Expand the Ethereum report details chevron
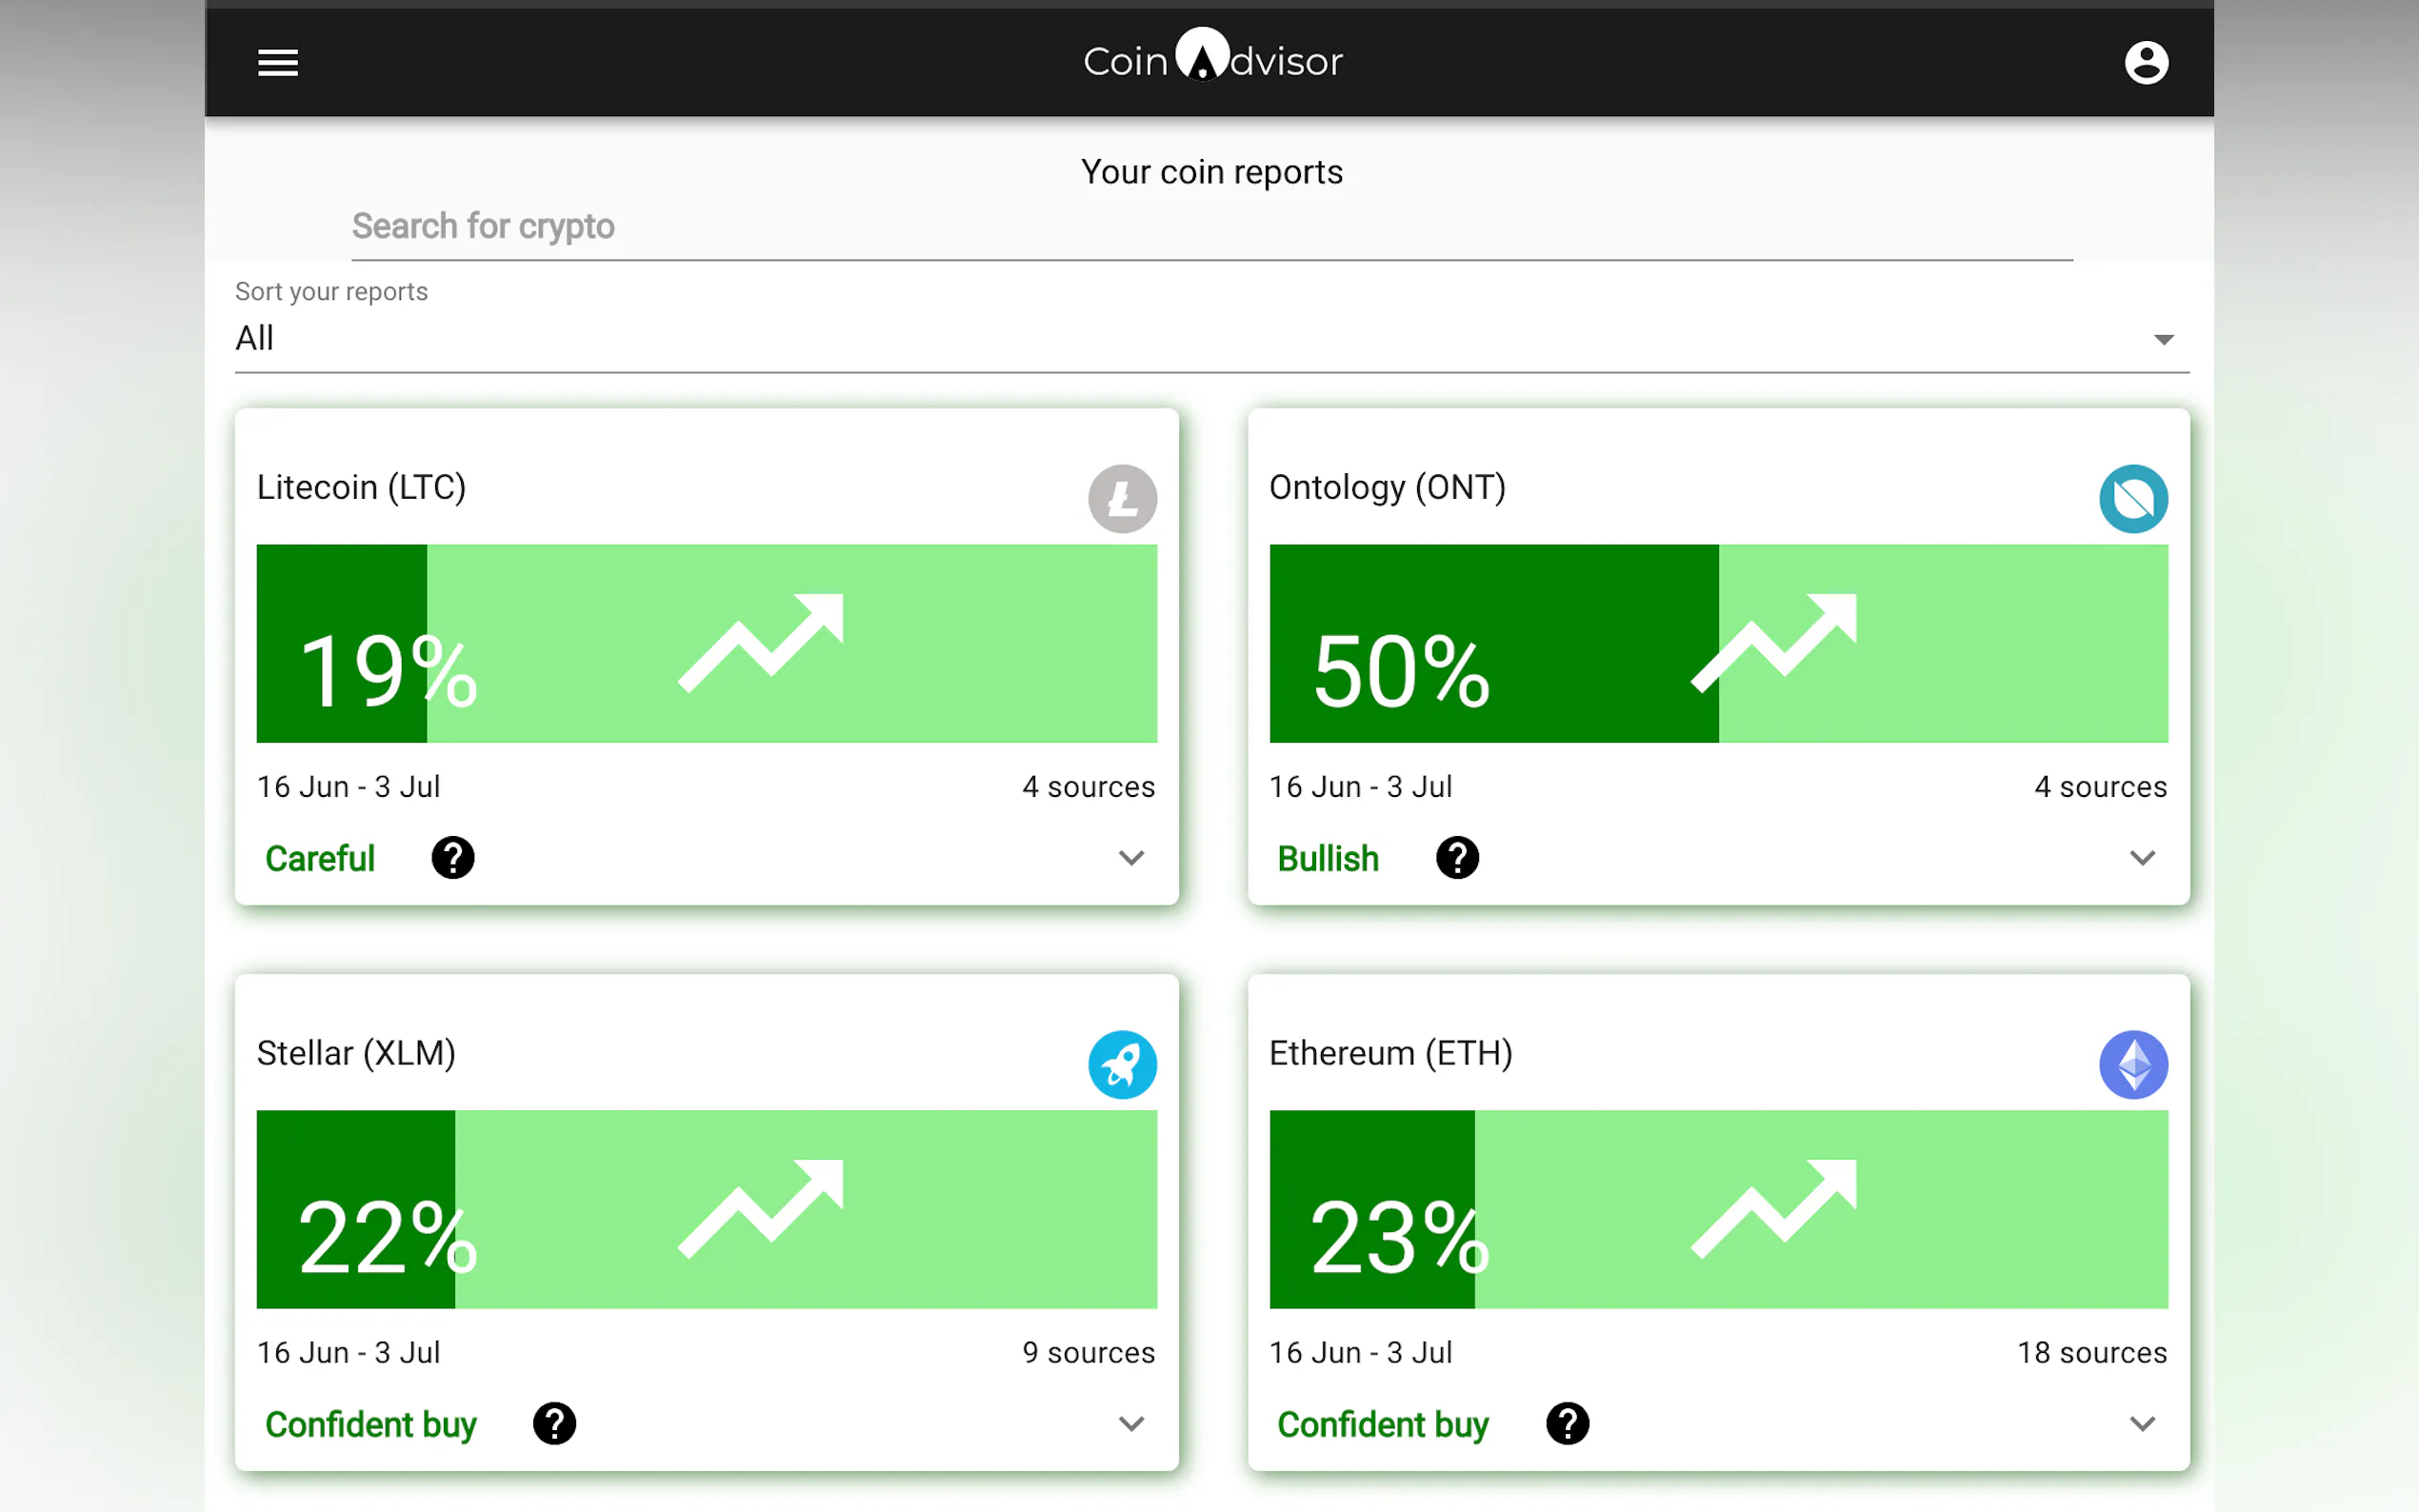The image size is (2419, 1512). (x=2142, y=1424)
